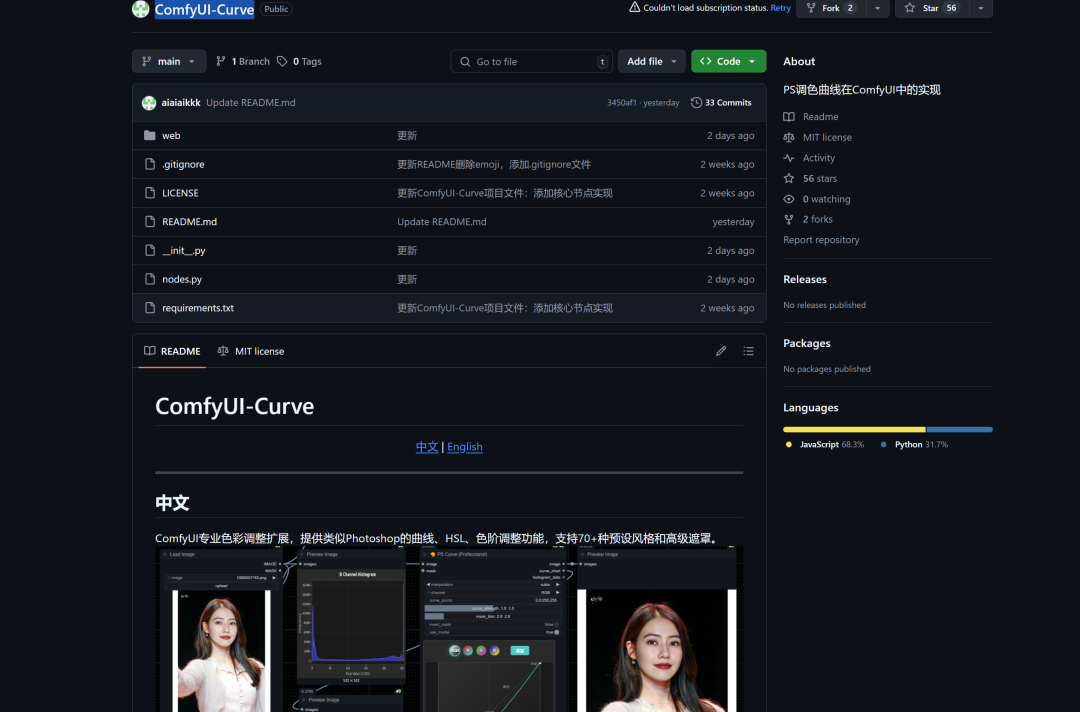Open commit hash 3450af1

[621, 103]
